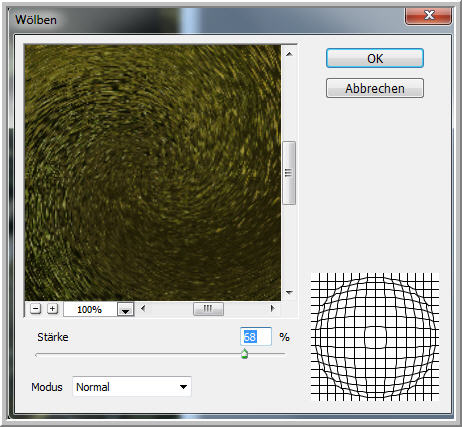Click the spherize grid distortion diagram
This screenshot has height=427, width=462.
375,337
